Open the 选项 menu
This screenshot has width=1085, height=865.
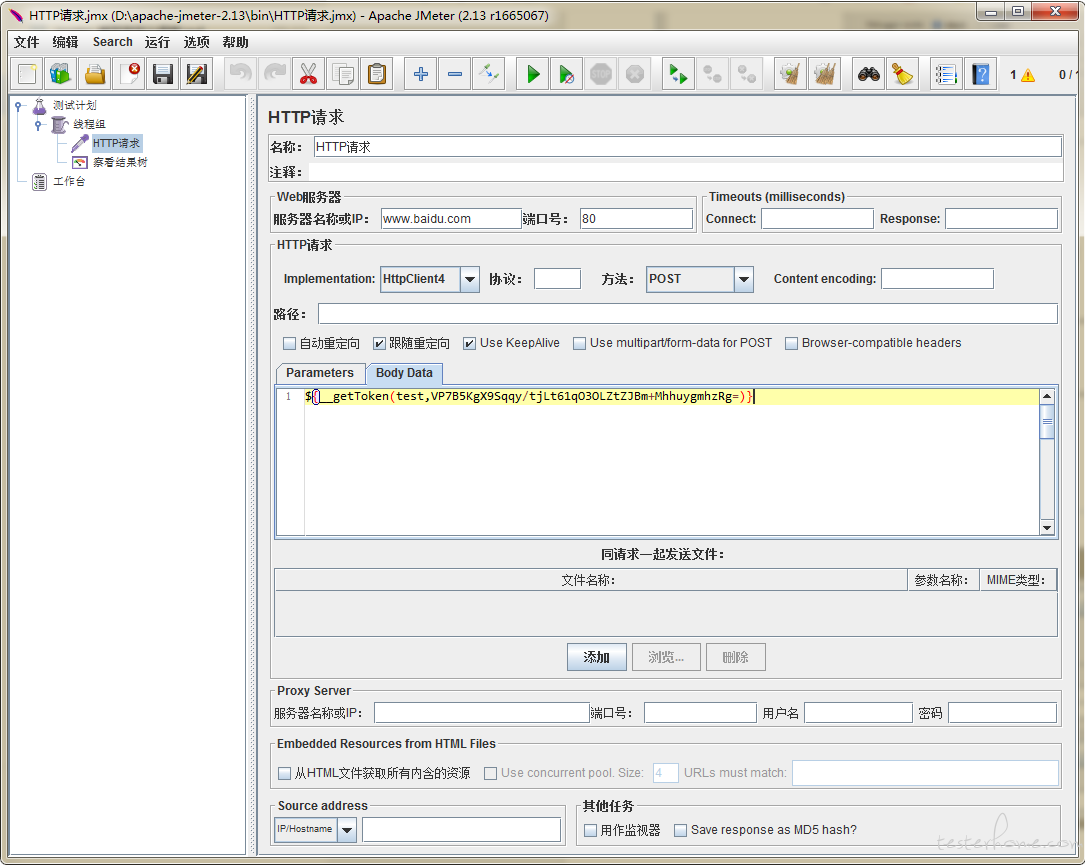(x=196, y=42)
